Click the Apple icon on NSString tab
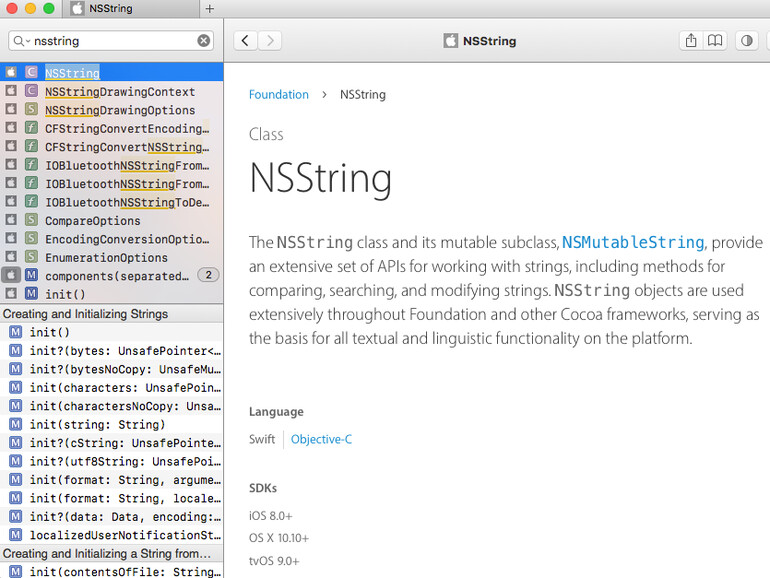Image resolution: width=770 pixels, height=578 pixels. pos(77,8)
